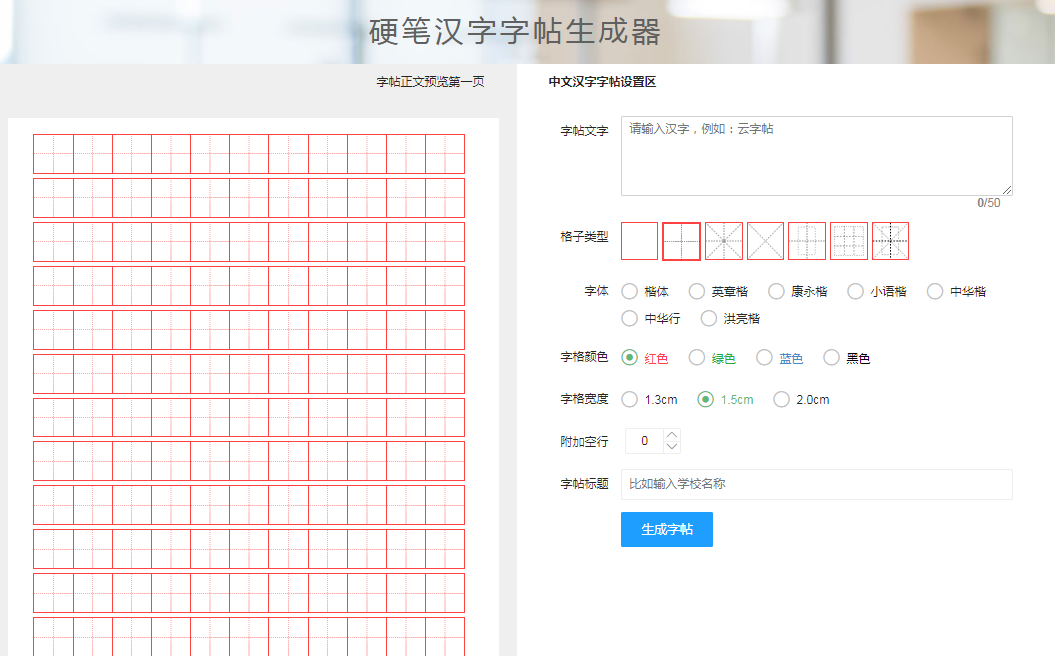1055x656 pixels.
Task: Click the 0/50 character counter
Action: coord(988,203)
